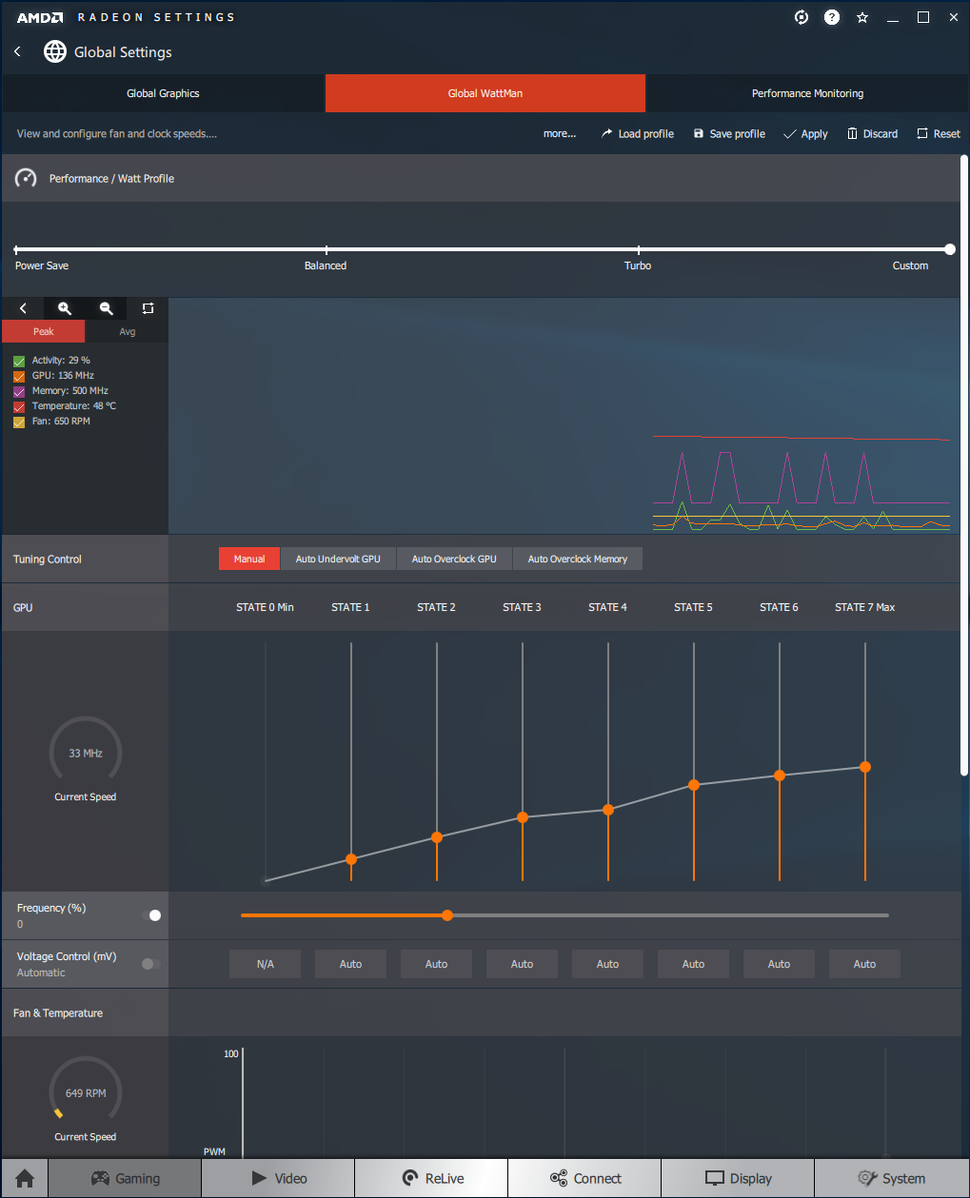Click the star favorites icon in the title bar
This screenshot has width=970, height=1198.
pos(862,17)
